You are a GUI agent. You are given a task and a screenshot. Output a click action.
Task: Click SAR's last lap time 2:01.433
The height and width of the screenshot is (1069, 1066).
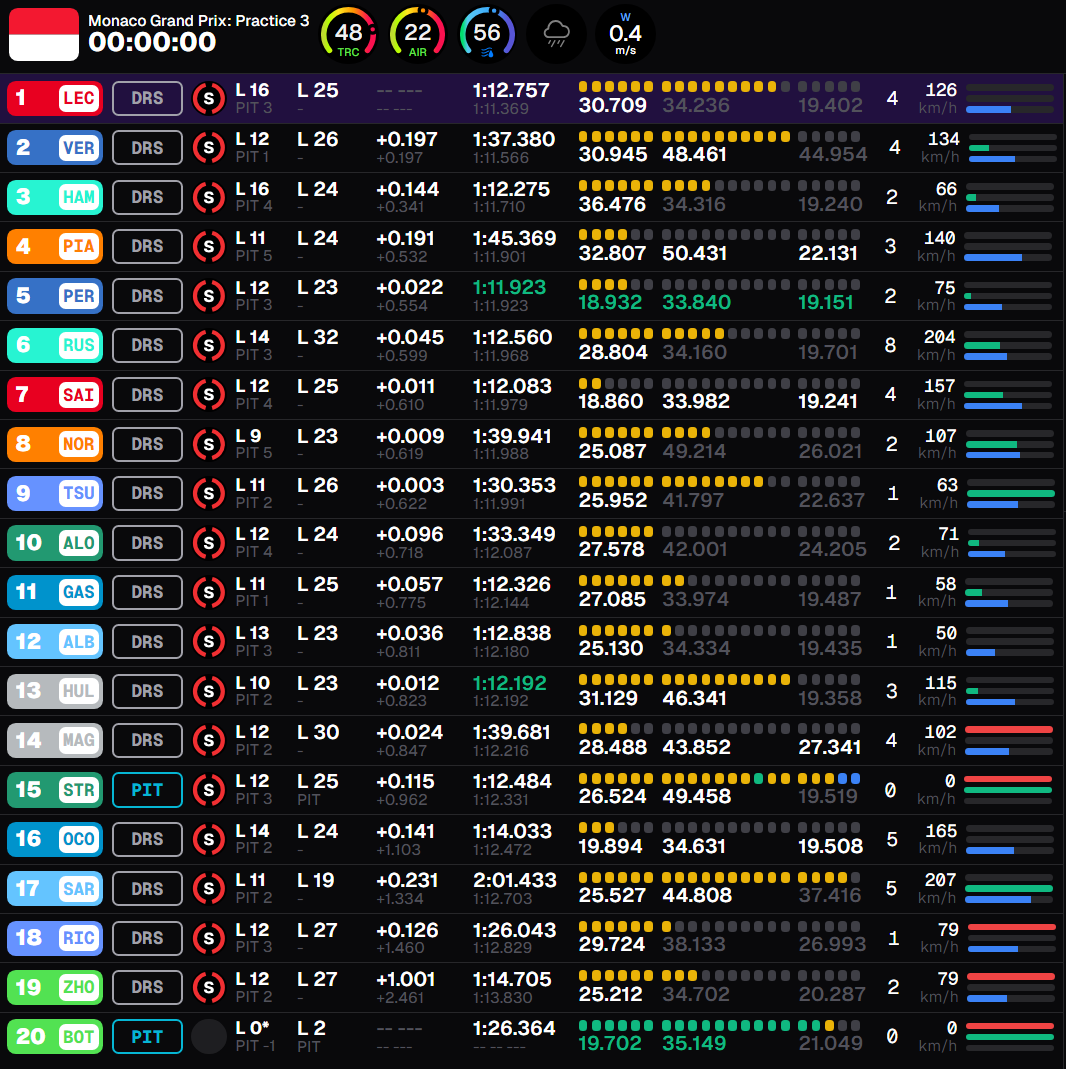[x=515, y=880]
